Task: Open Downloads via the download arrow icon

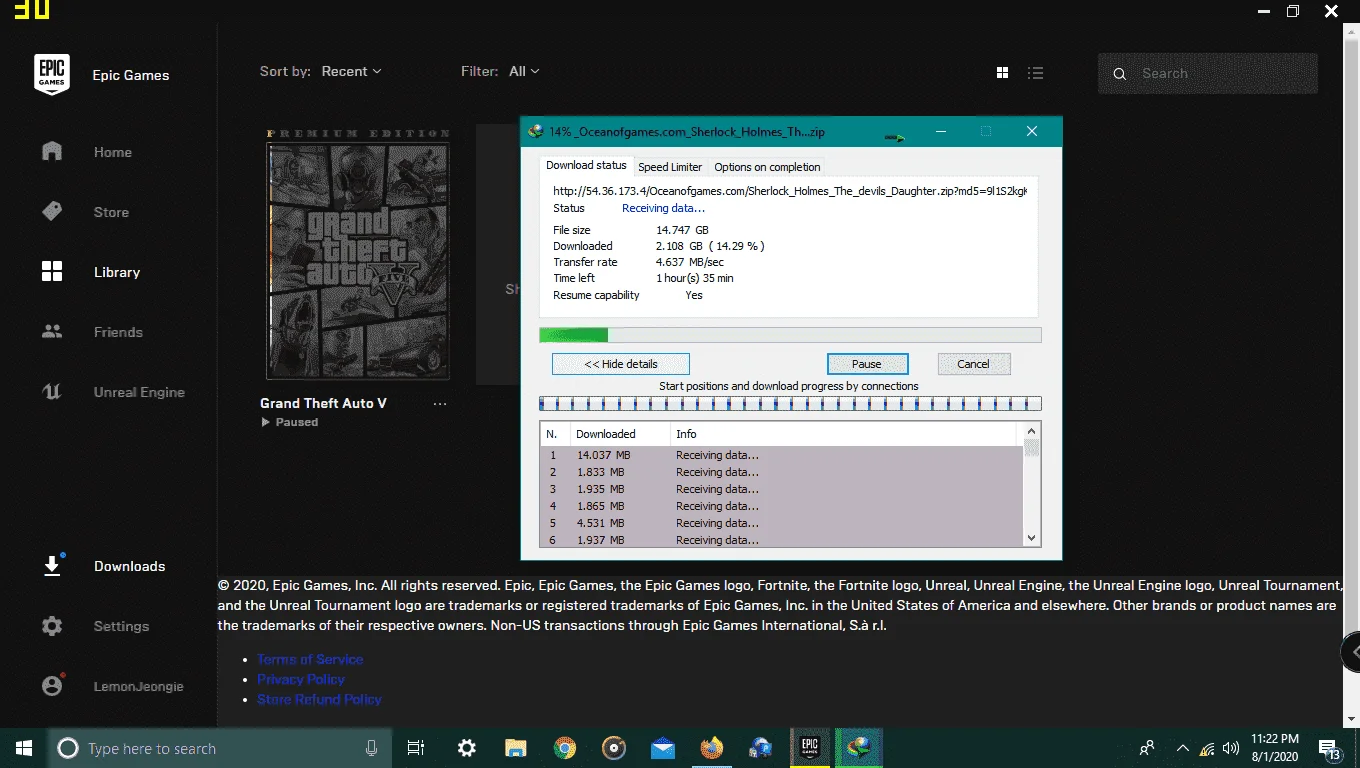Action: pyautogui.click(x=52, y=566)
